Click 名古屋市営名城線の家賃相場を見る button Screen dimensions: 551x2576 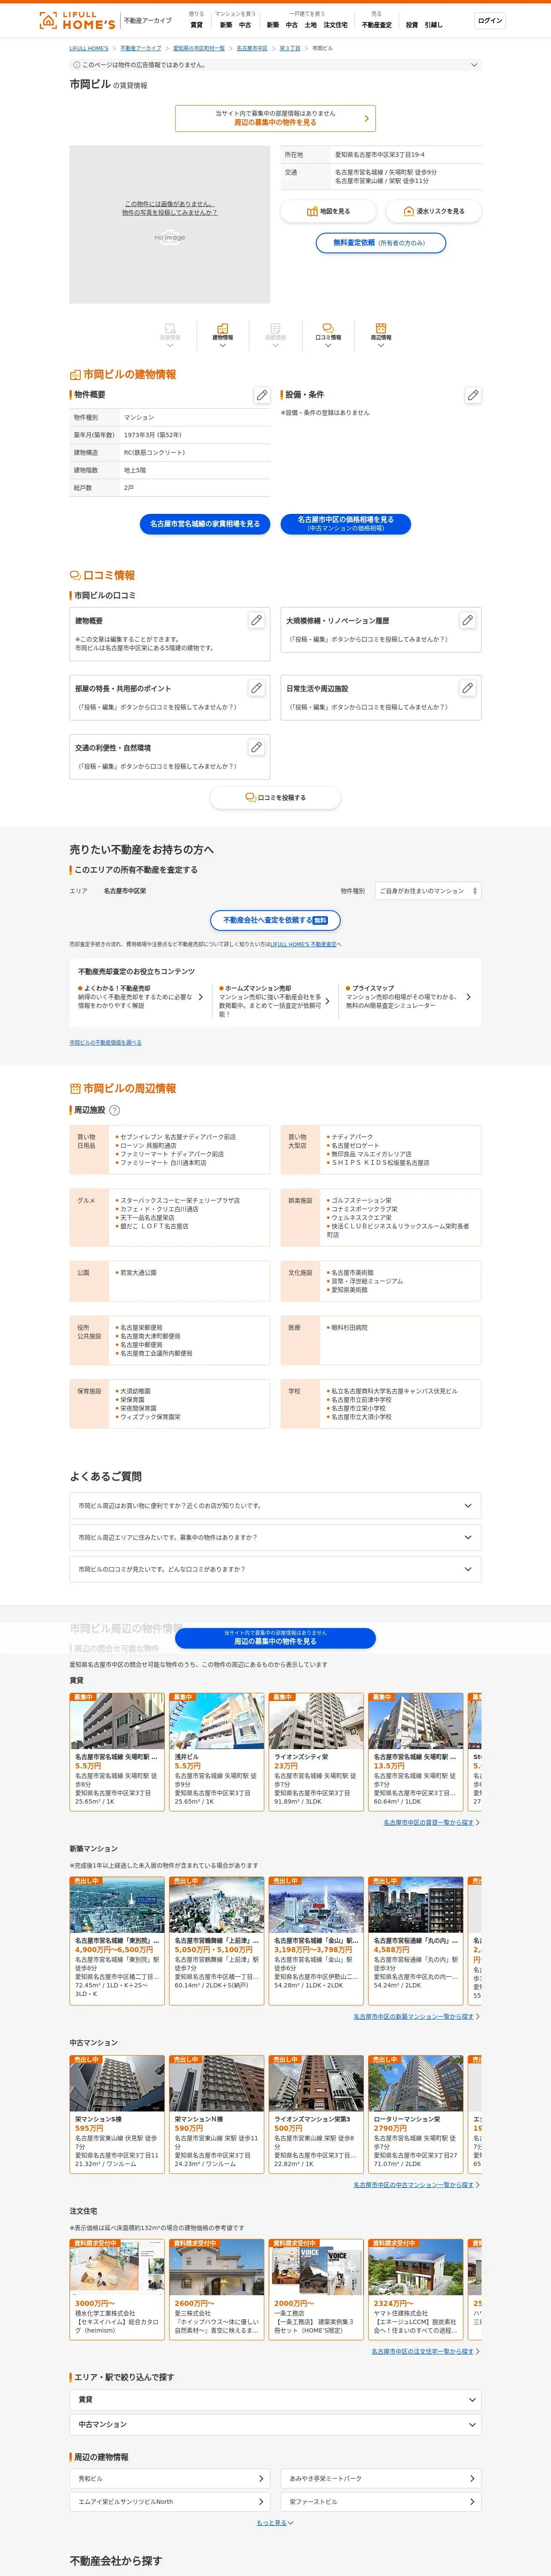coord(205,524)
